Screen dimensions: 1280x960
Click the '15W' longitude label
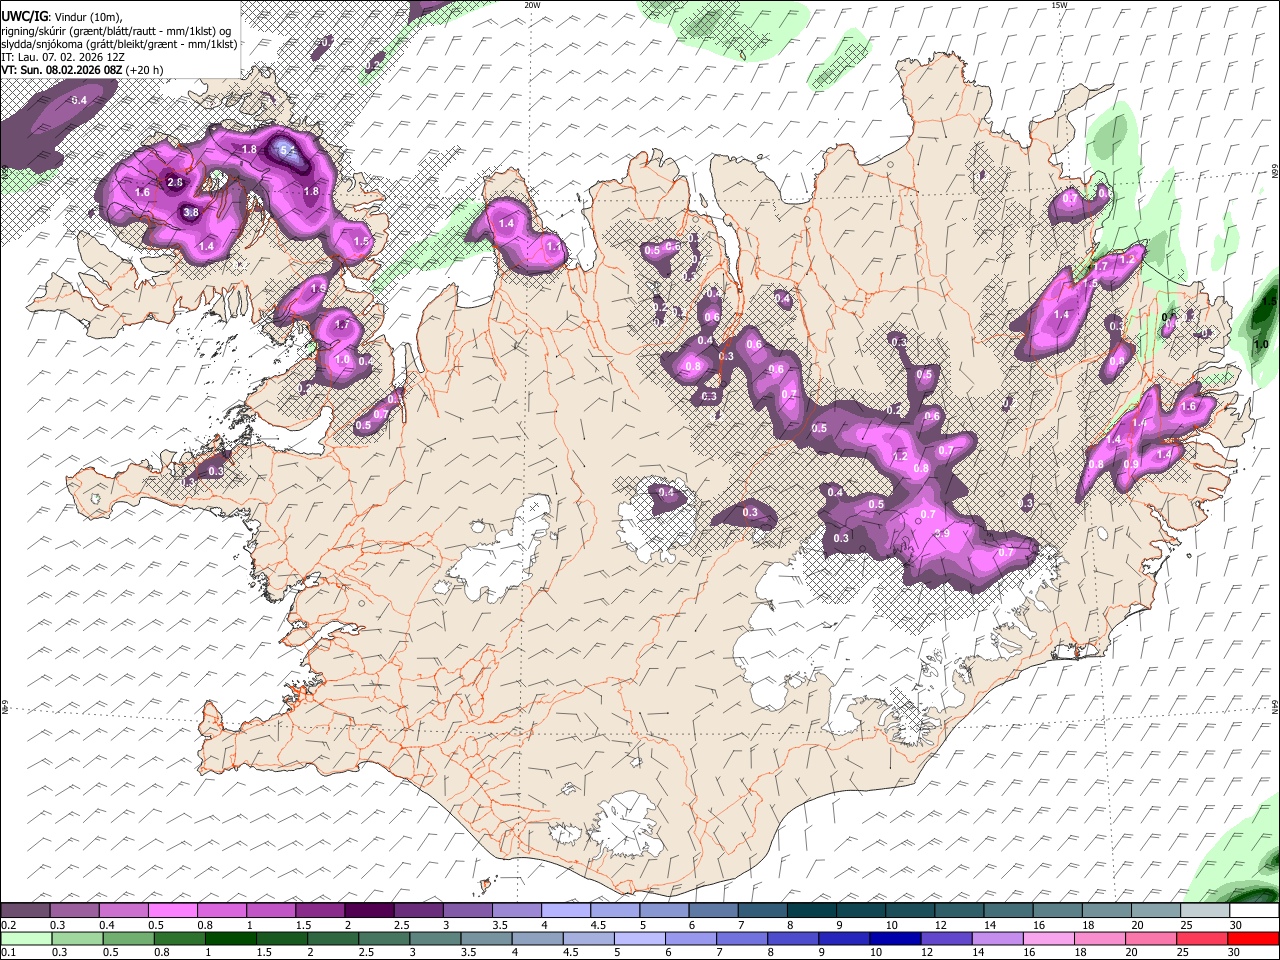[x=1059, y=5]
